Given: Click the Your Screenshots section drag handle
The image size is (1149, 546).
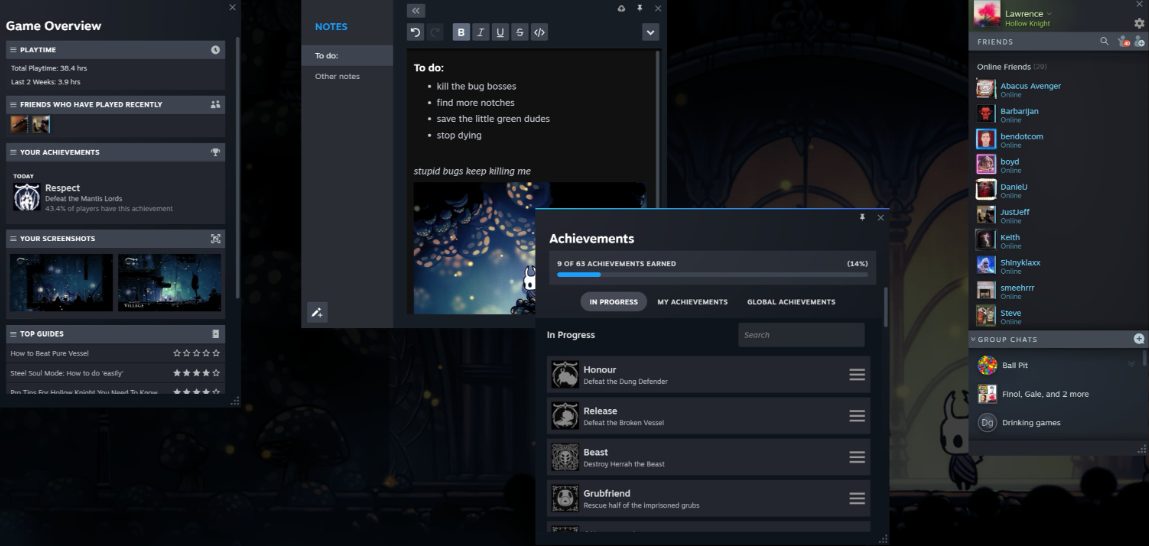Looking at the screenshot, I should [12, 238].
